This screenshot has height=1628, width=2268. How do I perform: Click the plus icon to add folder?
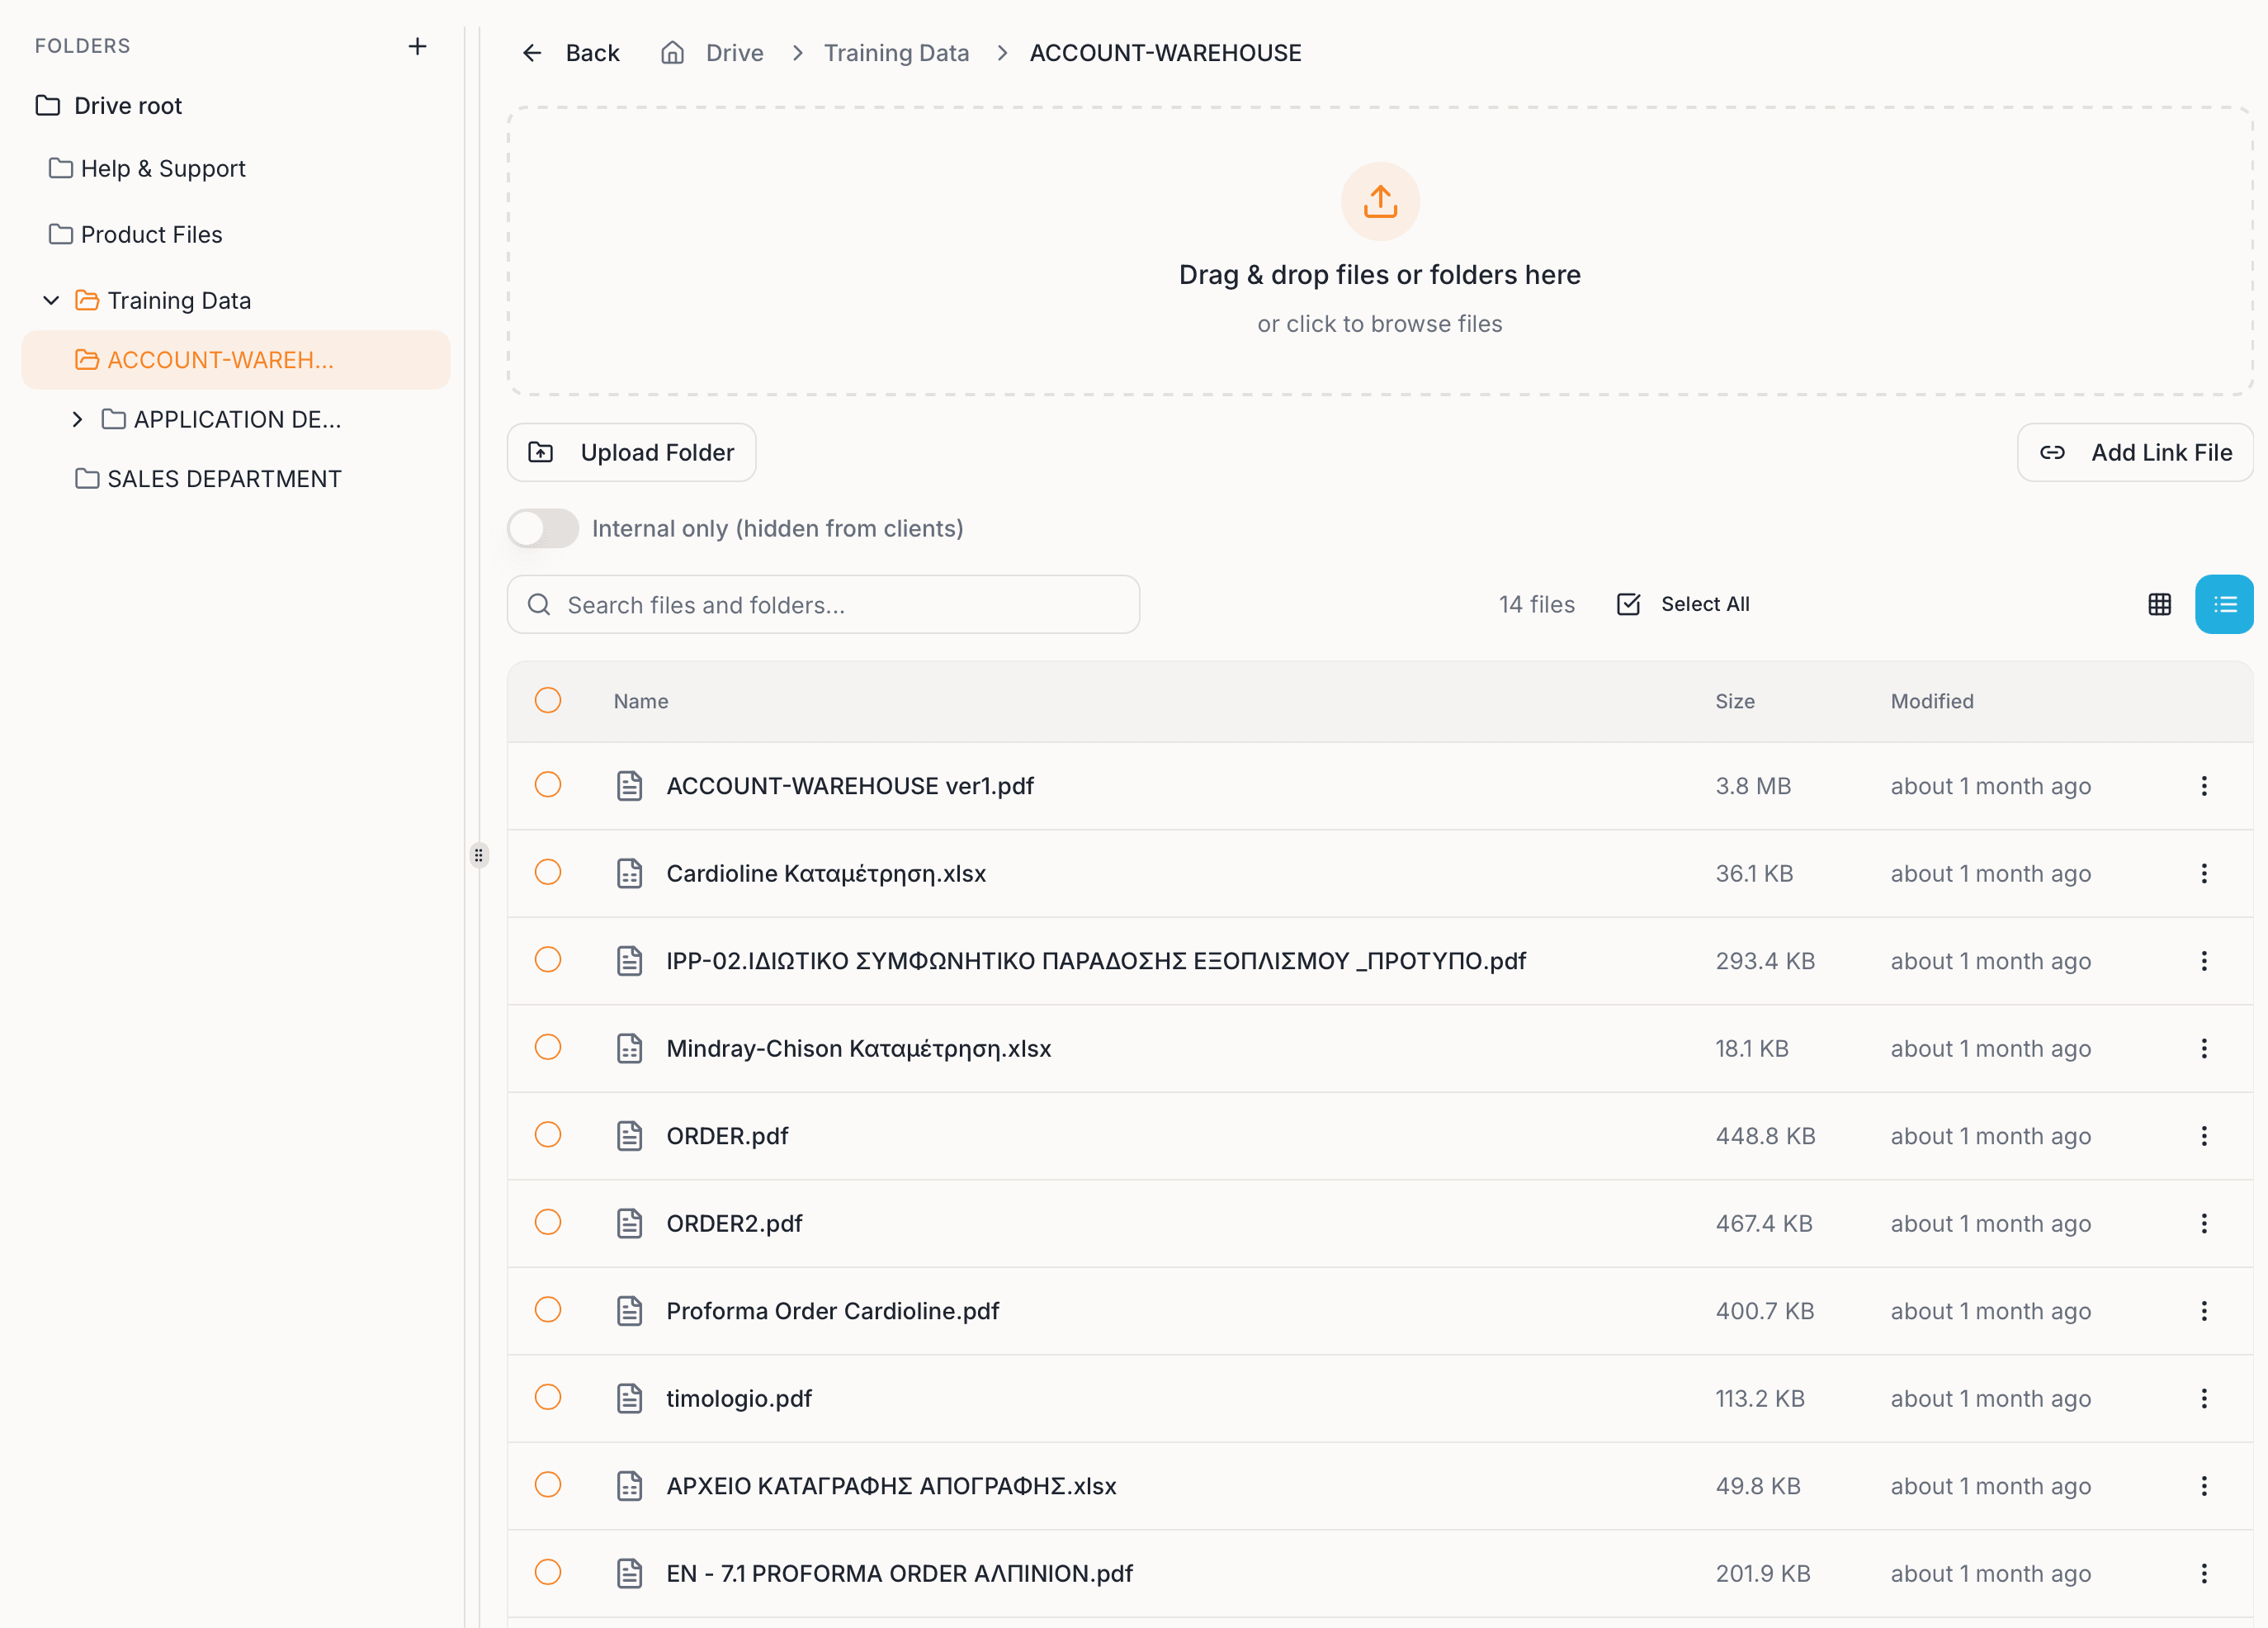pyautogui.click(x=417, y=46)
